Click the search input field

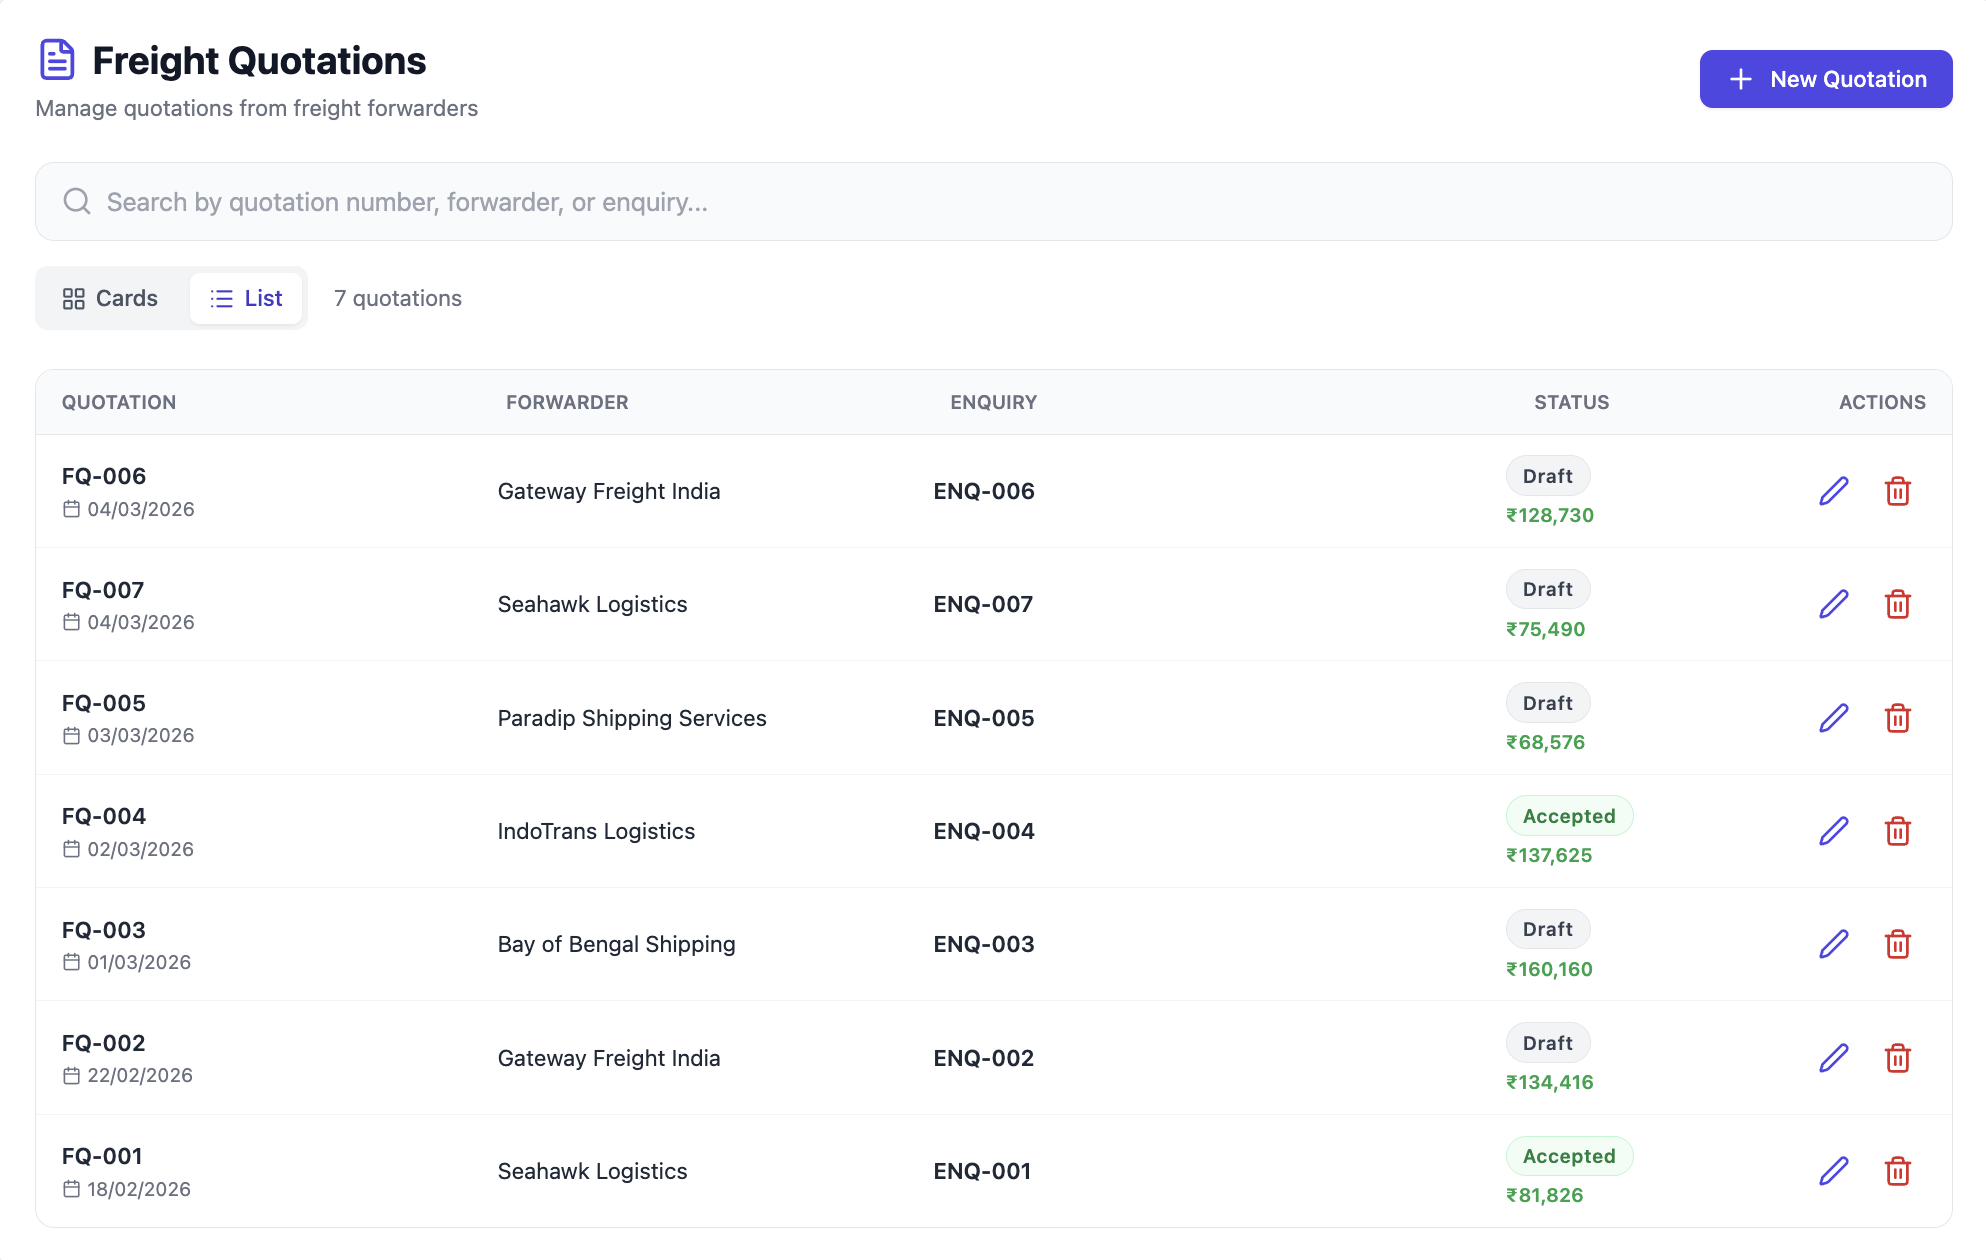pyautogui.click(x=600, y=201)
